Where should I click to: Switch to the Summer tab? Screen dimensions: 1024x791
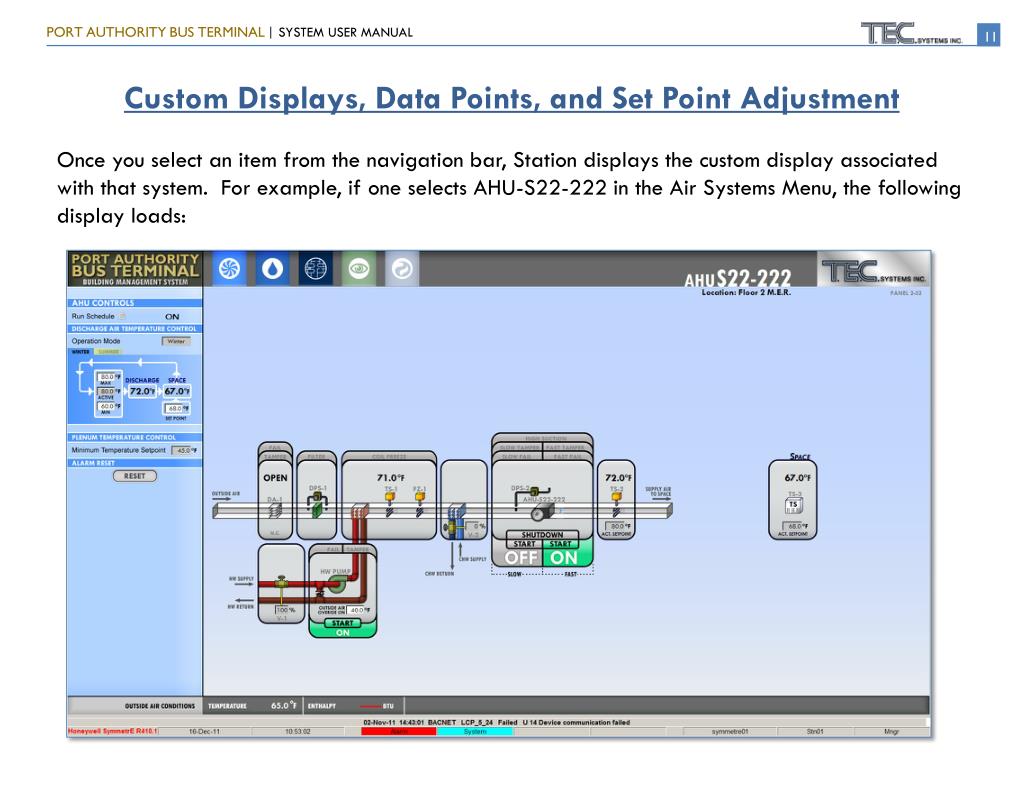(107, 351)
